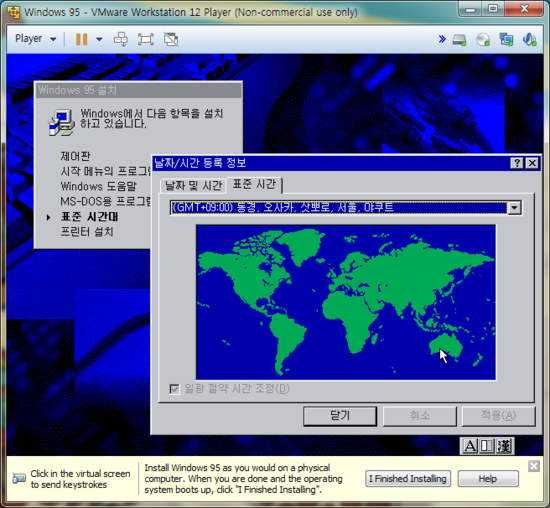Click the IME 漢 Hanja button
550x508 pixels.
tap(504, 446)
